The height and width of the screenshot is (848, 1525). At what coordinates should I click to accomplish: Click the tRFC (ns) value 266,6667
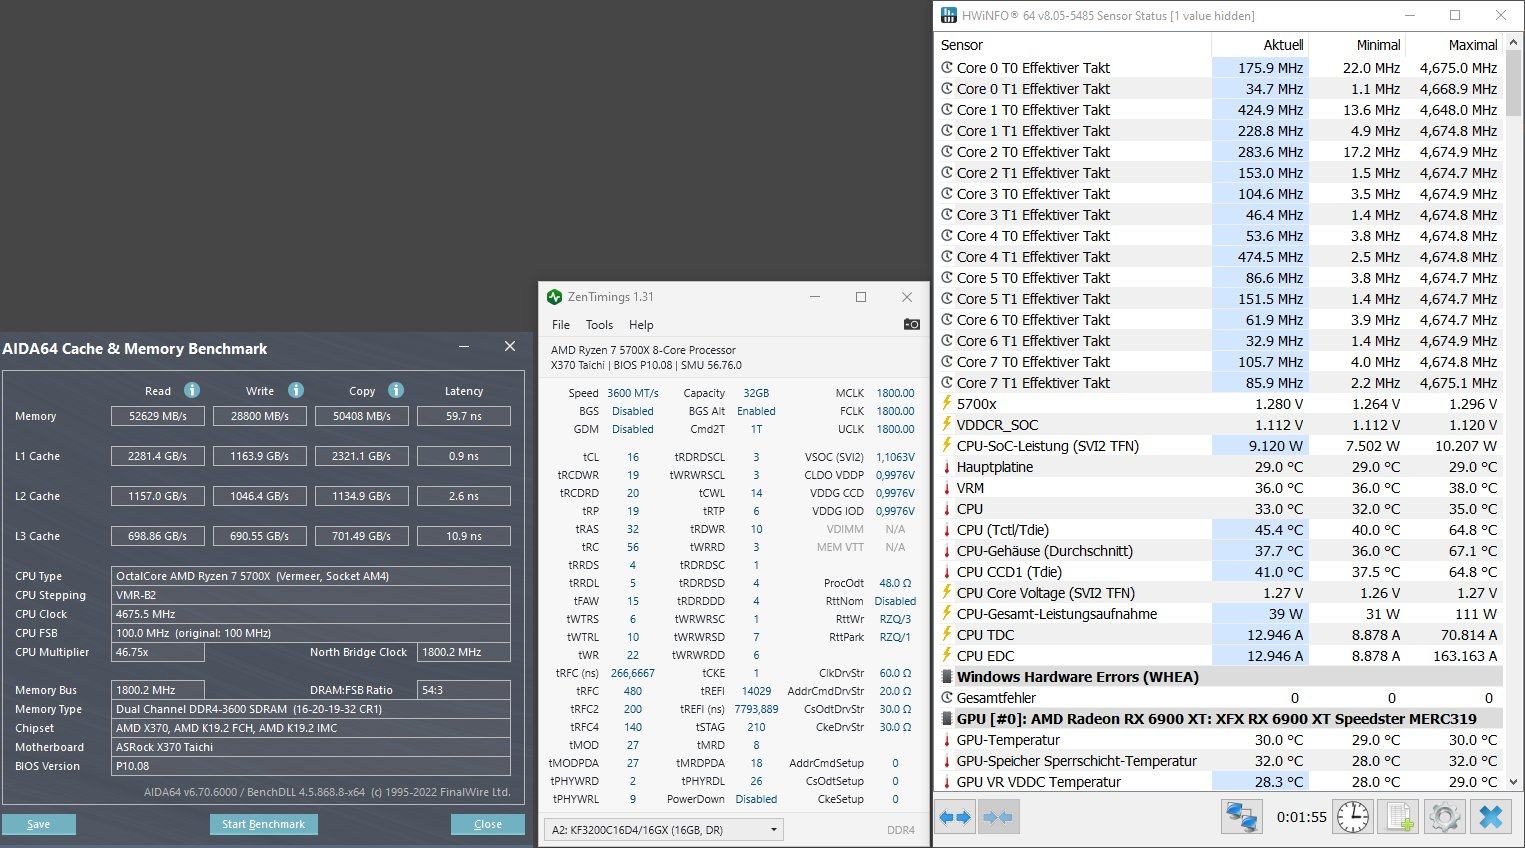(x=633, y=673)
